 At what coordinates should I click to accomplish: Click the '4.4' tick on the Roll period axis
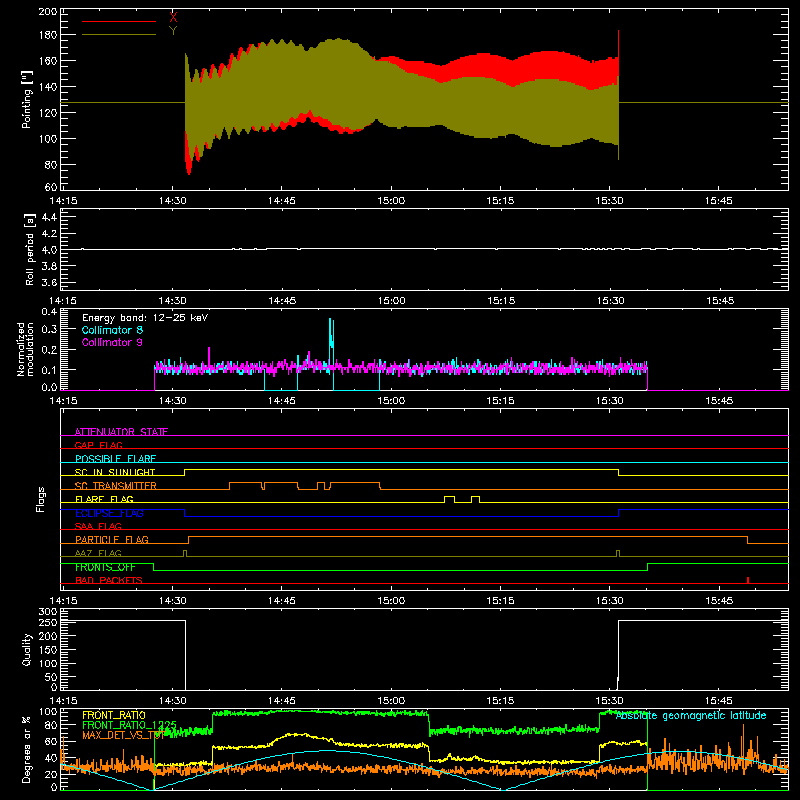pyautogui.click(x=49, y=217)
